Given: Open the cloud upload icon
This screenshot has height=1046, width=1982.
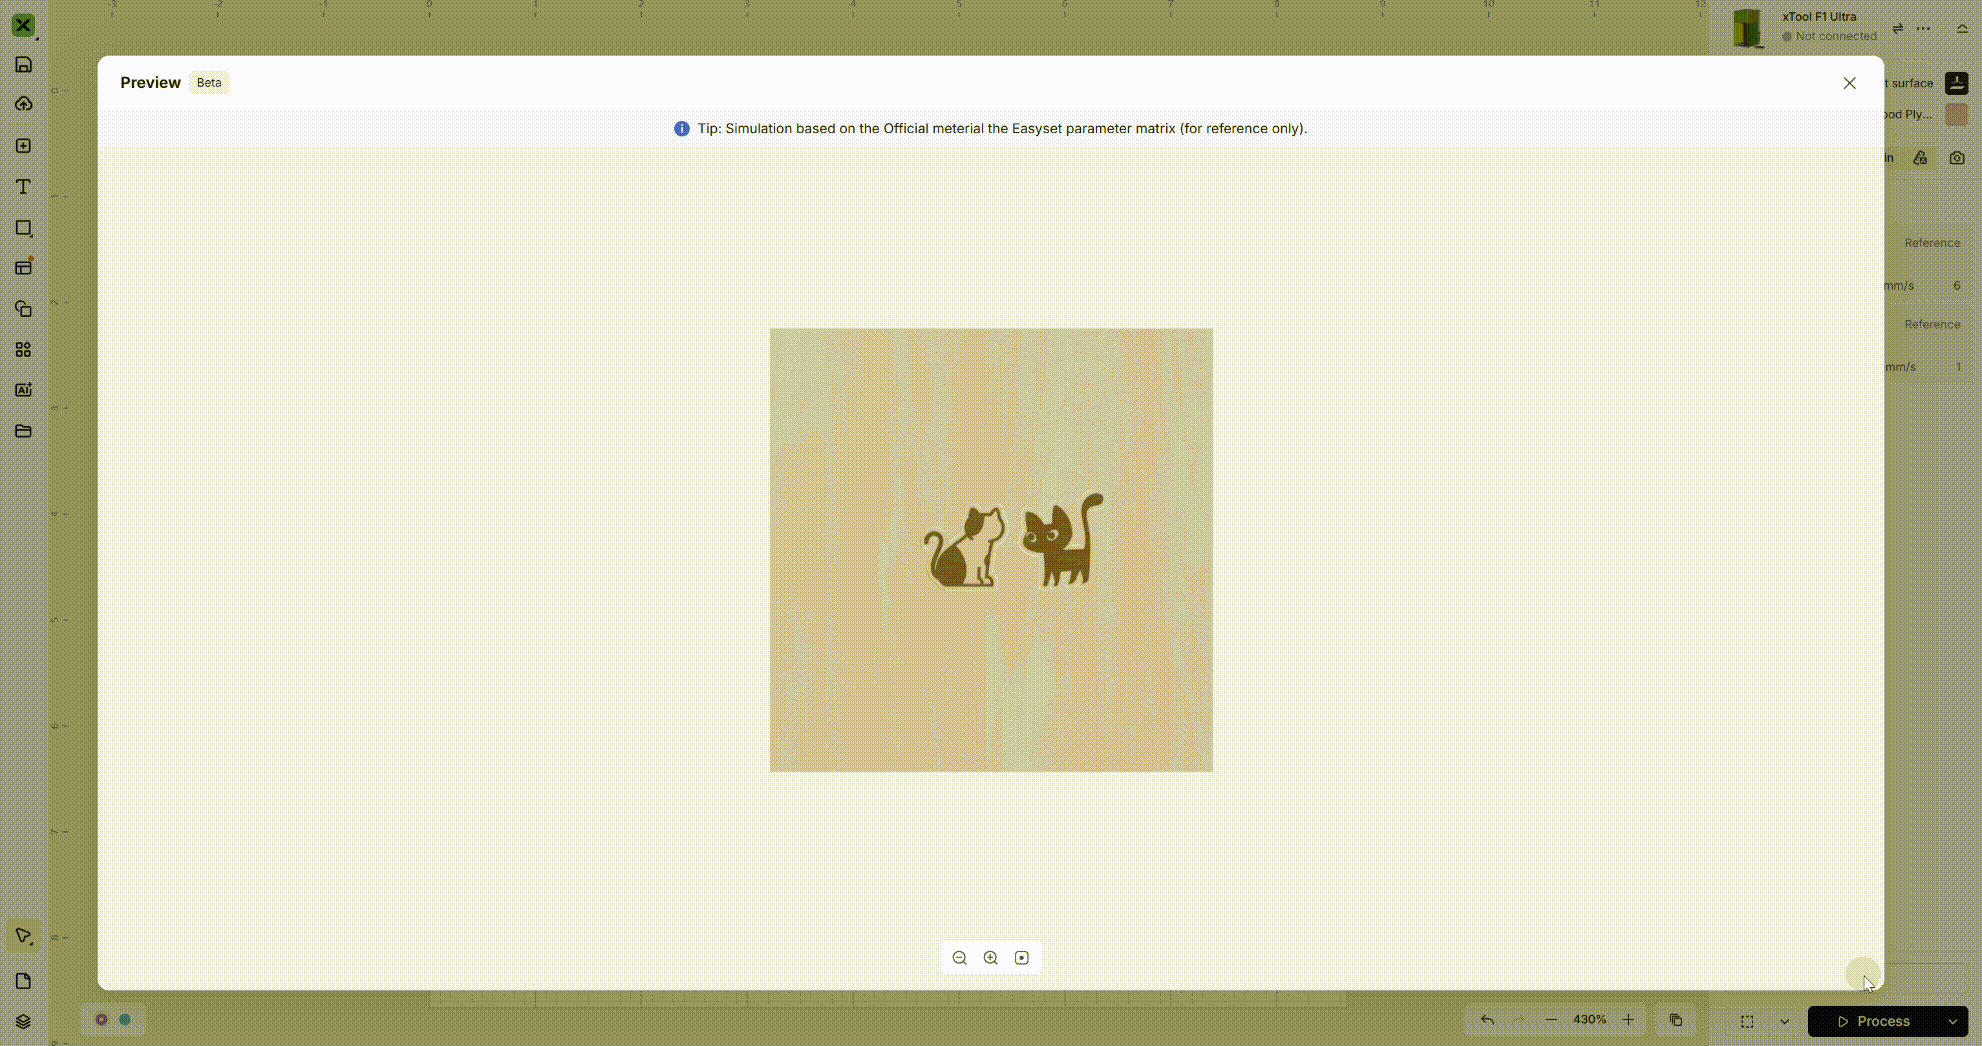Looking at the screenshot, I should tap(23, 104).
